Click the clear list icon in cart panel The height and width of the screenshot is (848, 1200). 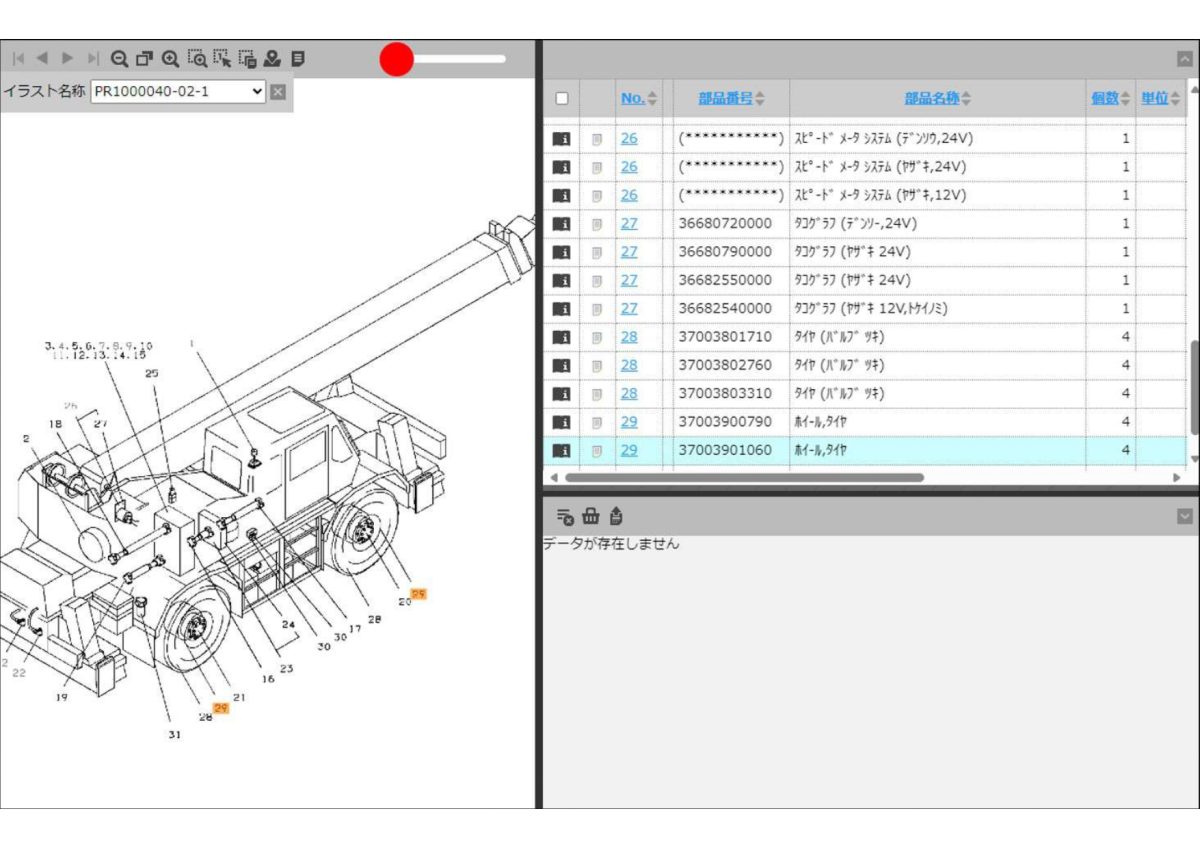(x=565, y=516)
